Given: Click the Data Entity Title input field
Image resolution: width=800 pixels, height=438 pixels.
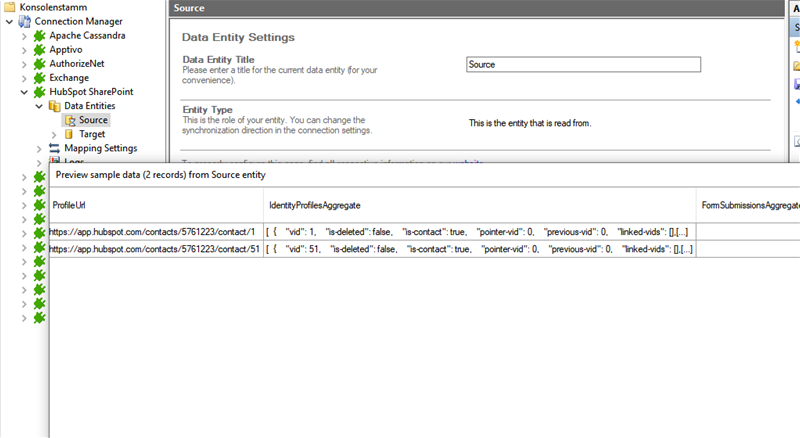Looking at the screenshot, I should pos(583,64).
